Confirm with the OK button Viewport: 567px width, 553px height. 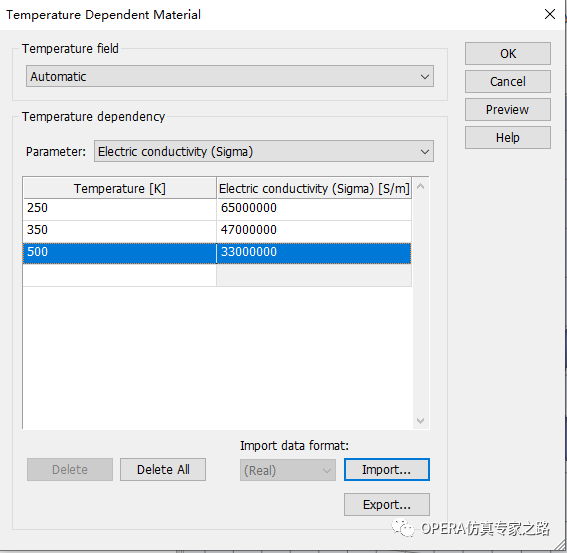pos(508,54)
